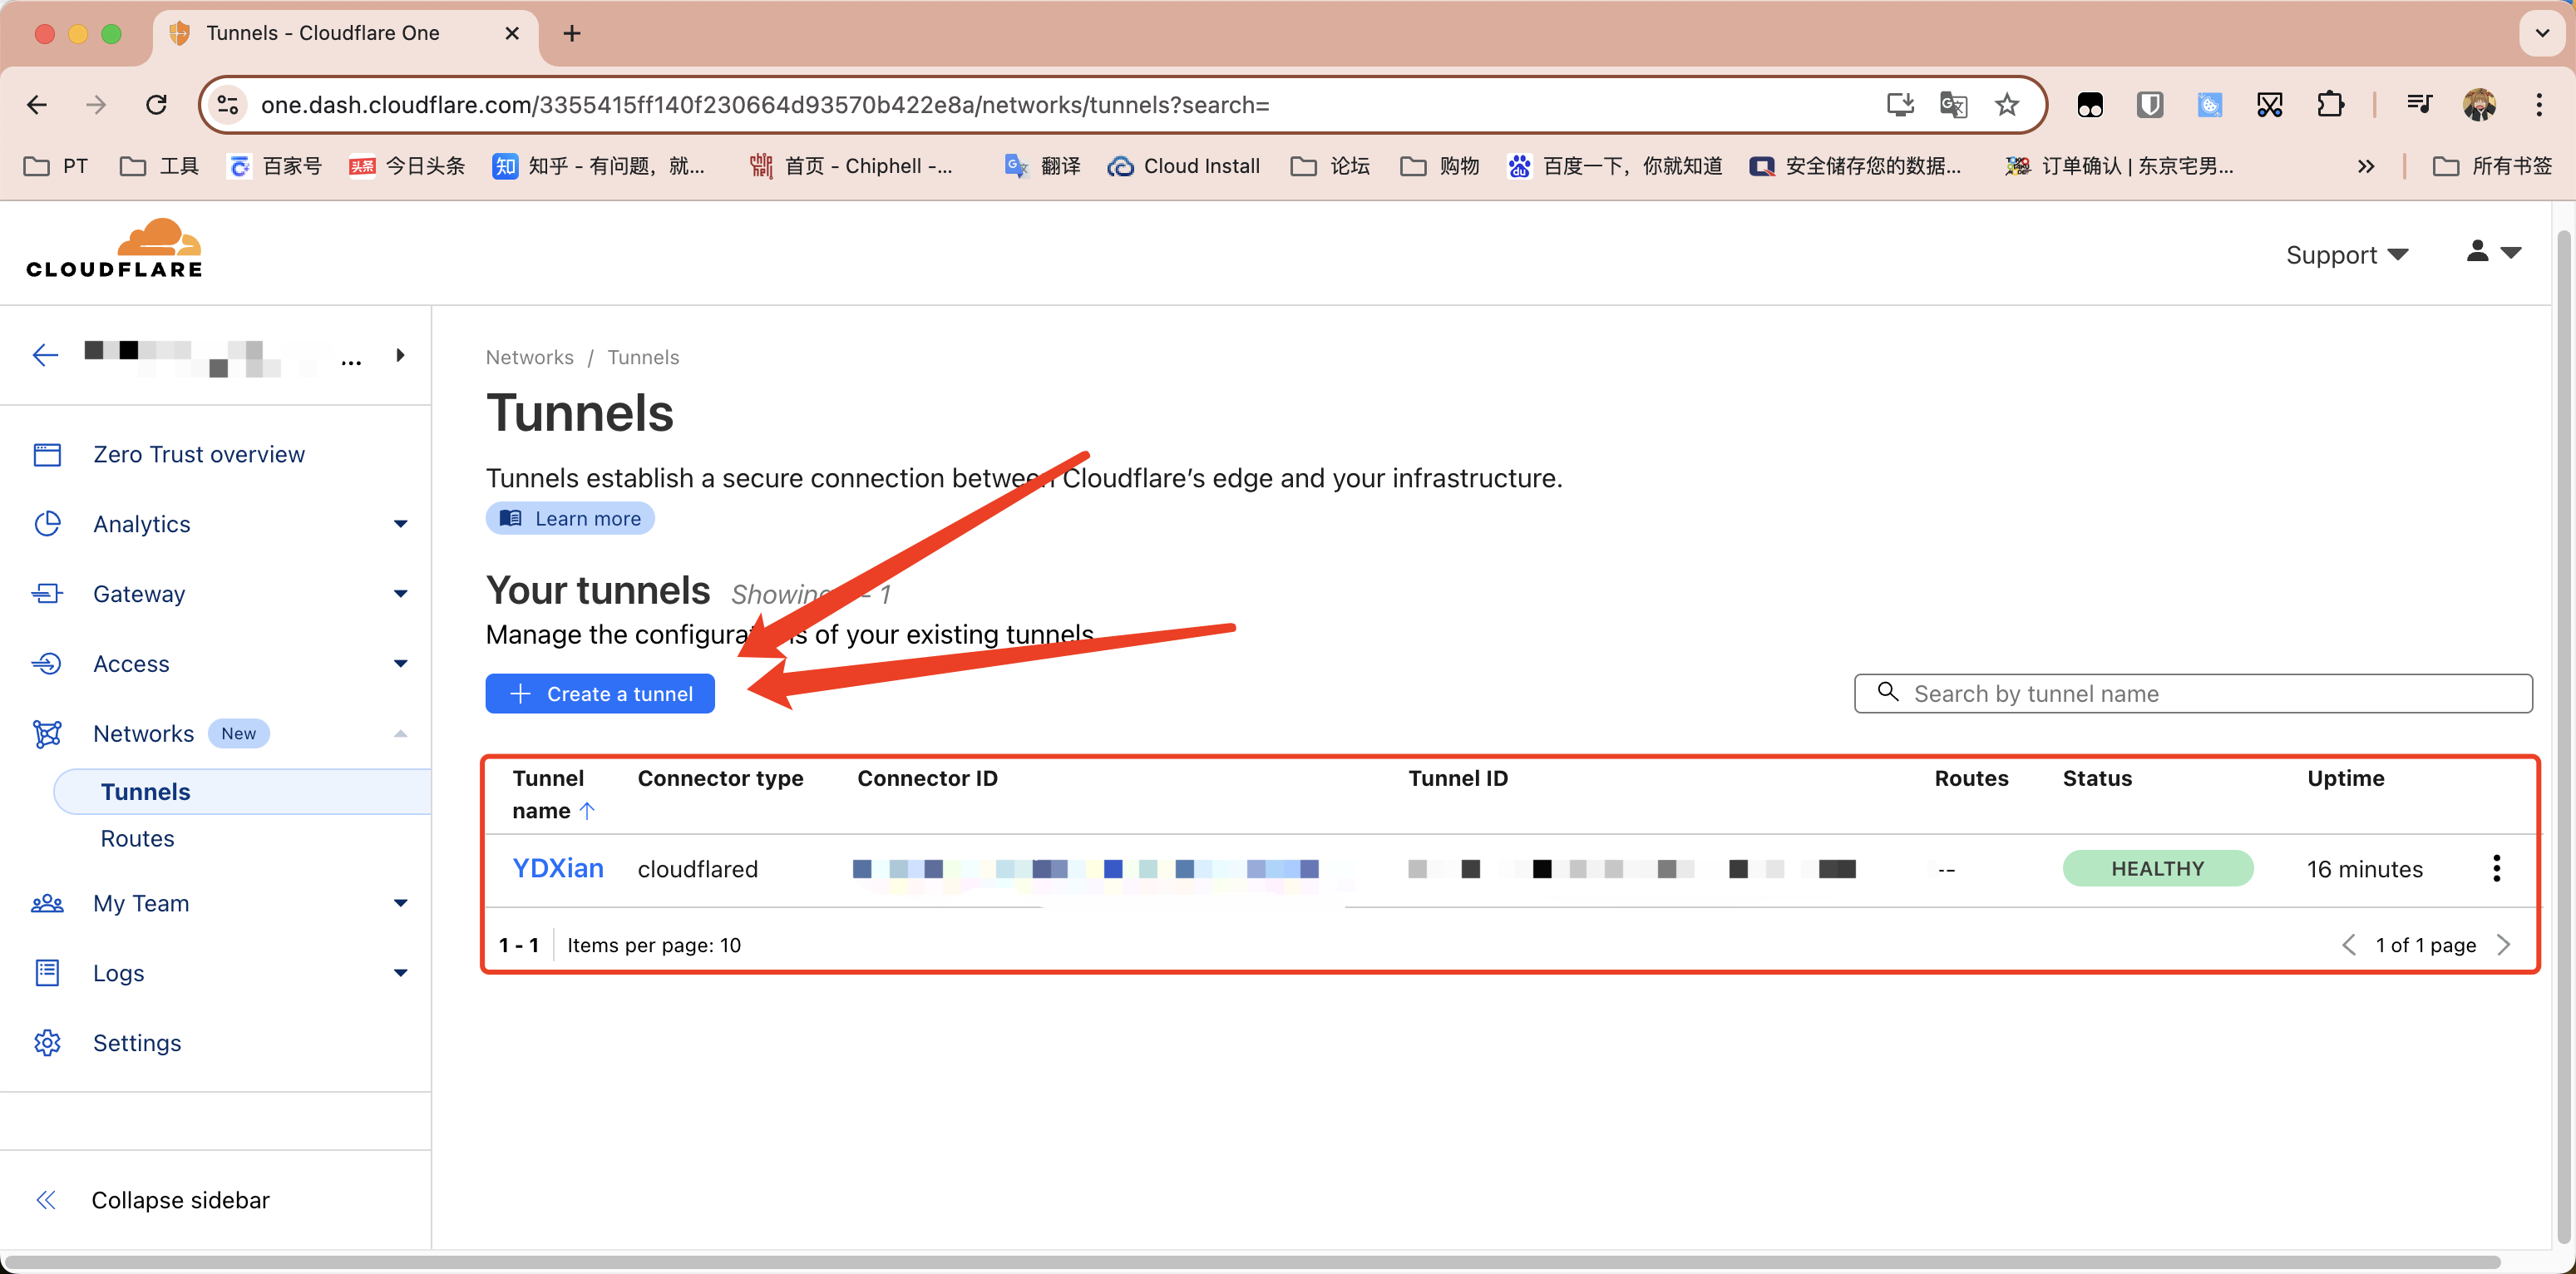Click the Uptime column header
The height and width of the screenshot is (1274, 2576).
coord(2345,779)
